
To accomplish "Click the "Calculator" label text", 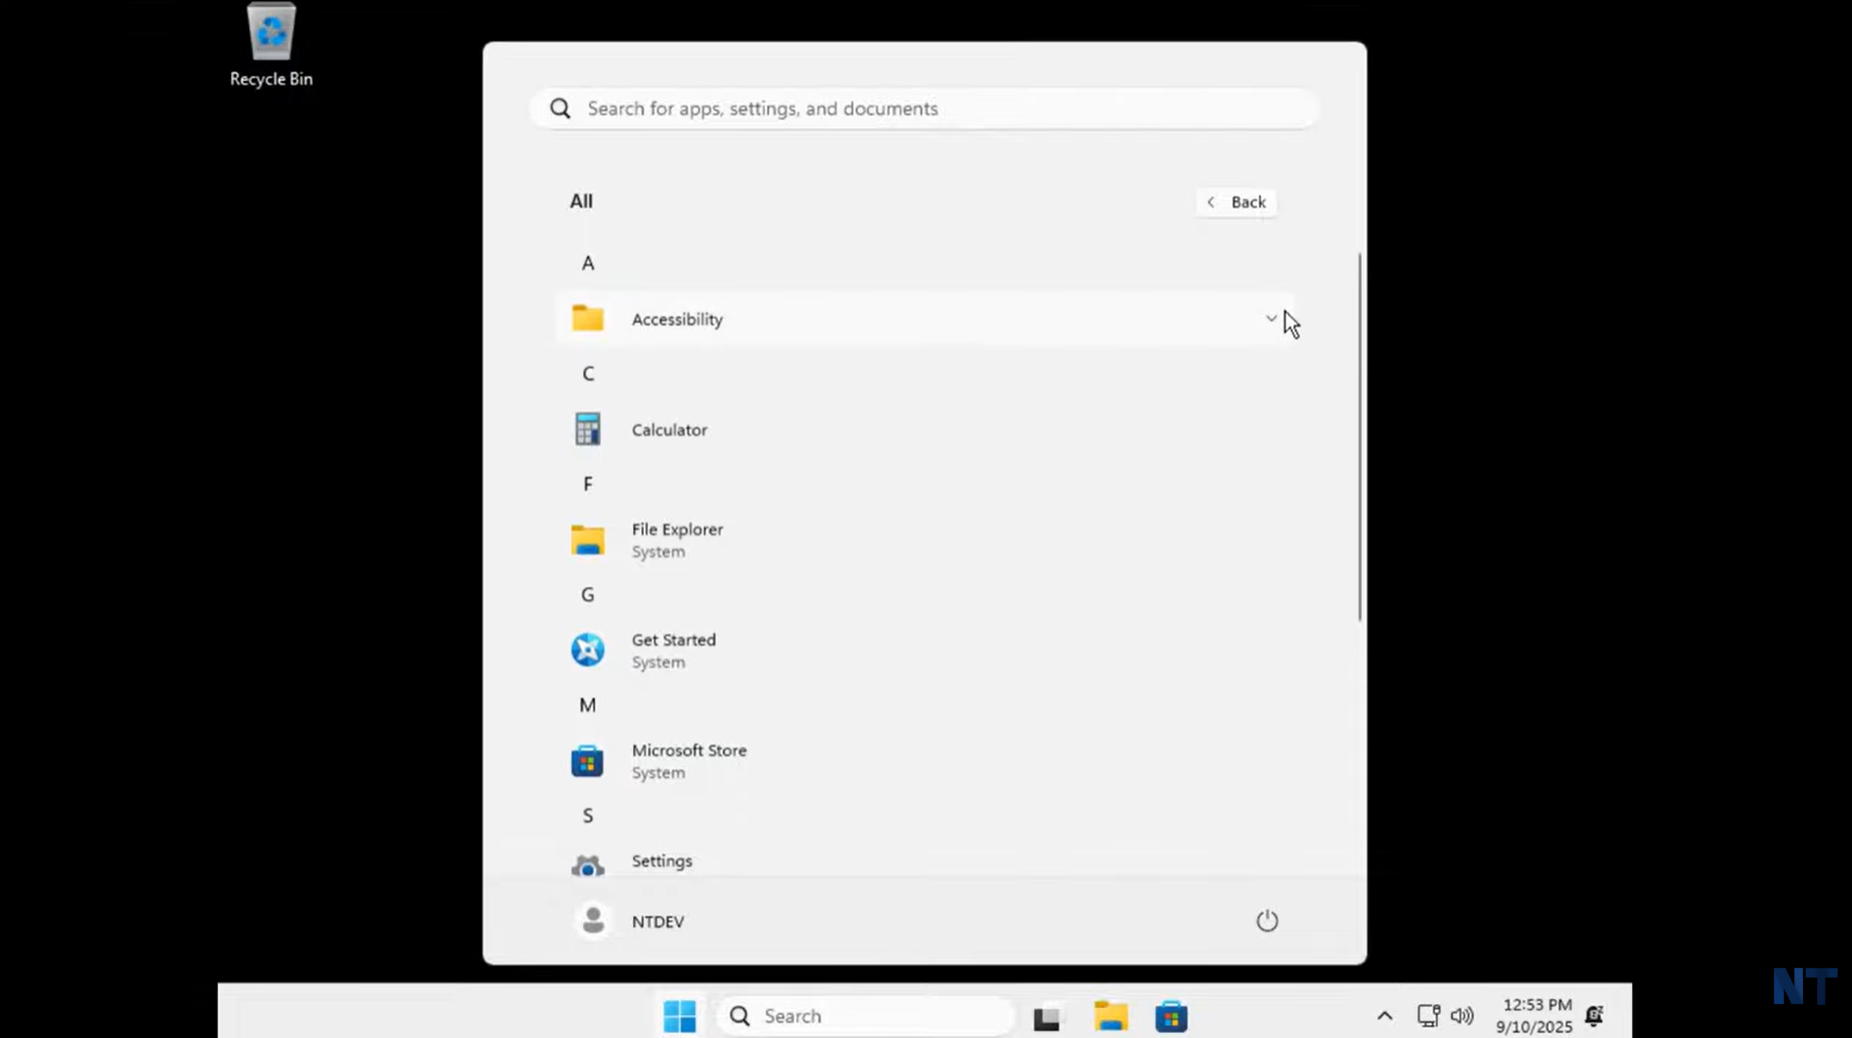I will (669, 430).
